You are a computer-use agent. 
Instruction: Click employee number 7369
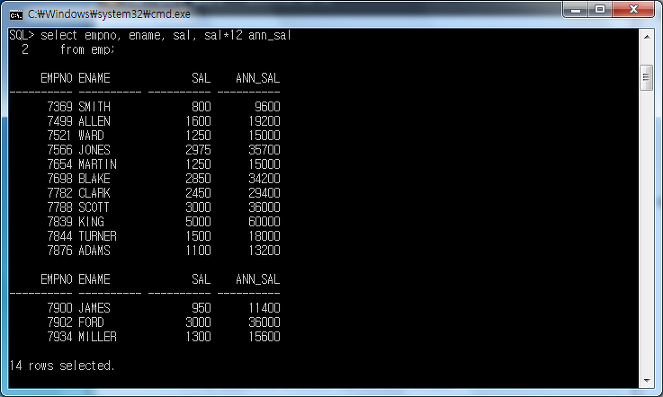(60, 107)
